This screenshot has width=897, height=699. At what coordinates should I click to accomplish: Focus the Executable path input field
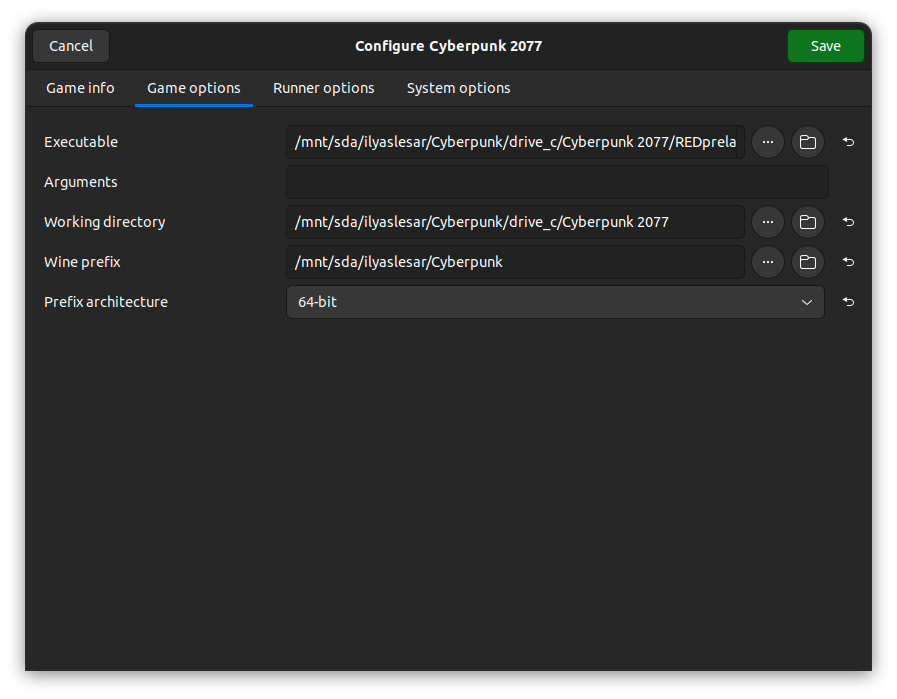click(x=515, y=142)
